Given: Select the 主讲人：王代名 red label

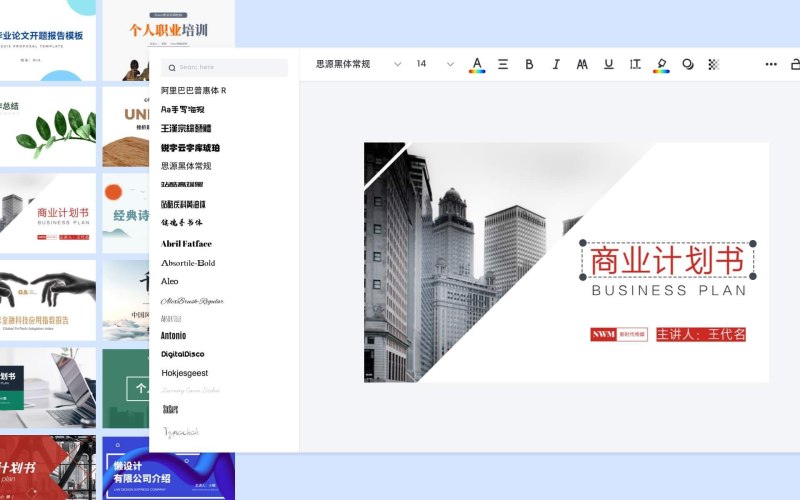Looking at the screenshot, I should tap(701, 335).
